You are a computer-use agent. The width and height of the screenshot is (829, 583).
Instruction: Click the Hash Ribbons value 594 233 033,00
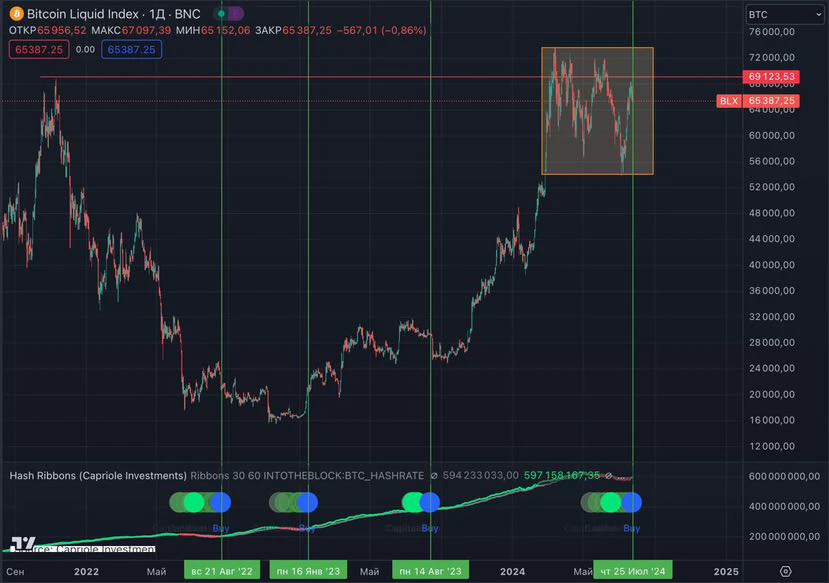point(481,476)
